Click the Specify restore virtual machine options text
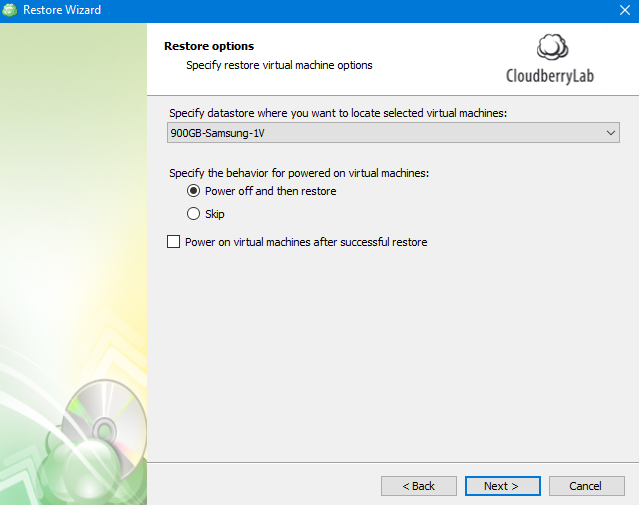 click(279, 65)
